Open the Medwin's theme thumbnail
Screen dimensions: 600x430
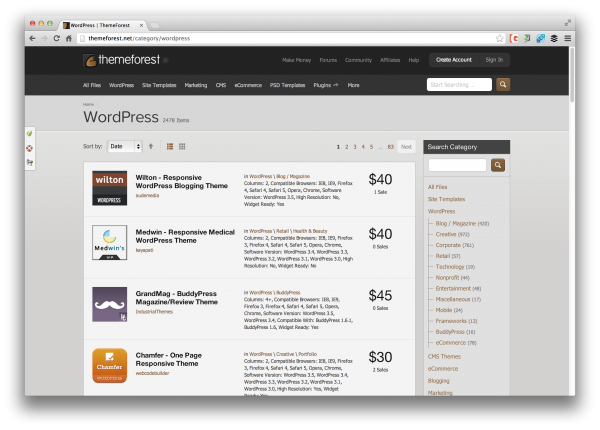click(109, 243)
